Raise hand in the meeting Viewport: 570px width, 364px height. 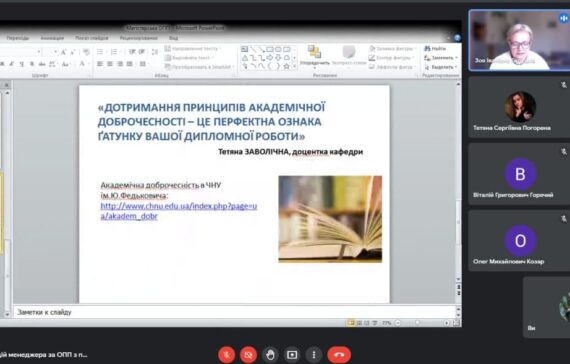point(270,355)
